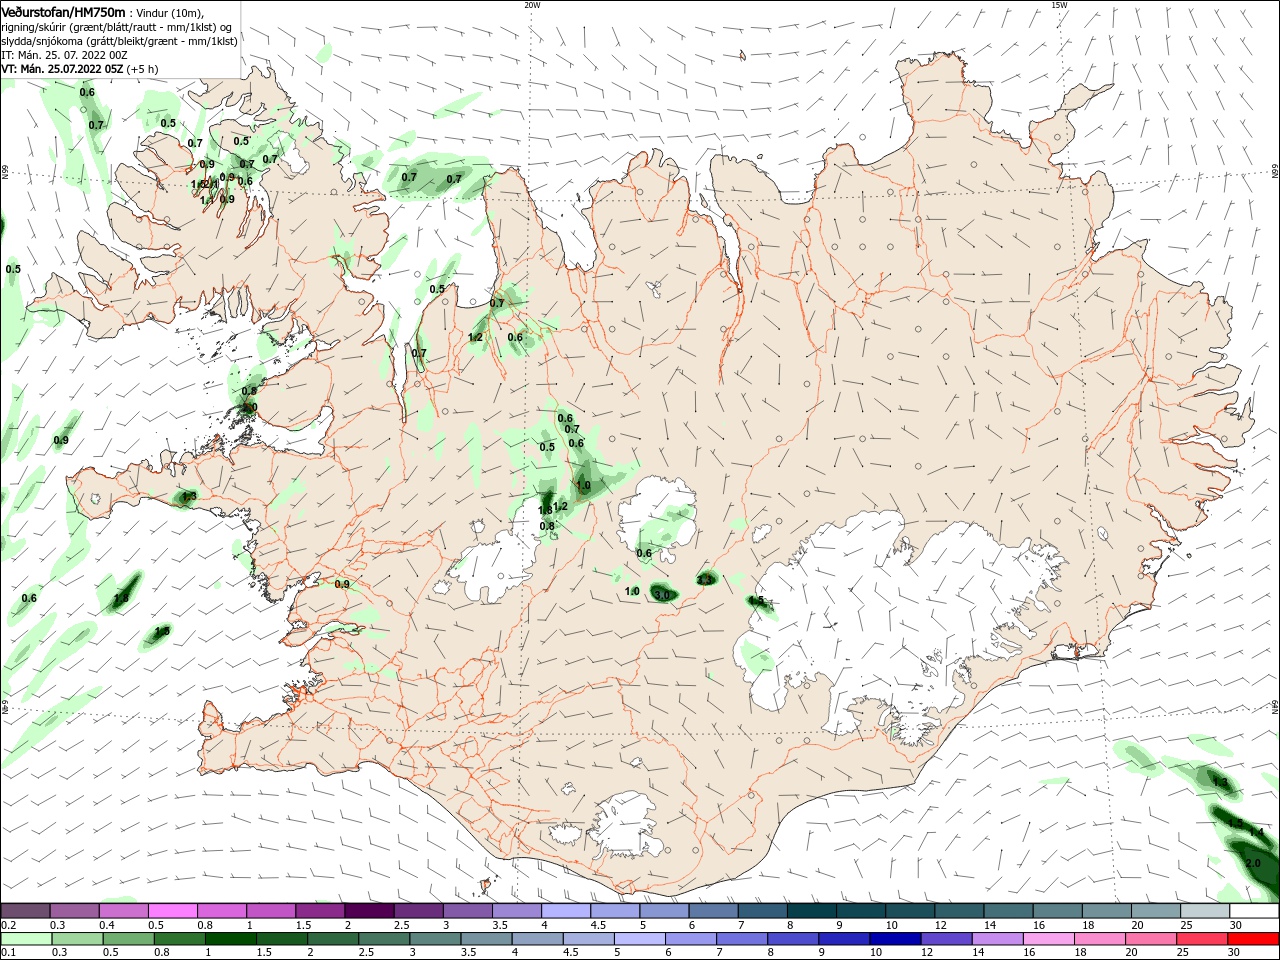The height and width of the screenshot is (960, 1280).
Task: Select the 'slydda/snjókoma' legend description line
Action: click(119, 41)
